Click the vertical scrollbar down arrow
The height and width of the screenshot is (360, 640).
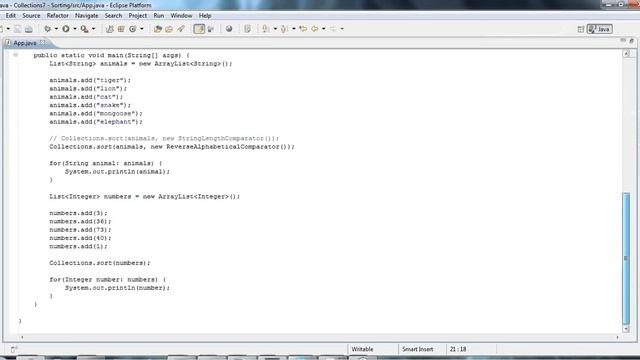(x=627, y=329)
